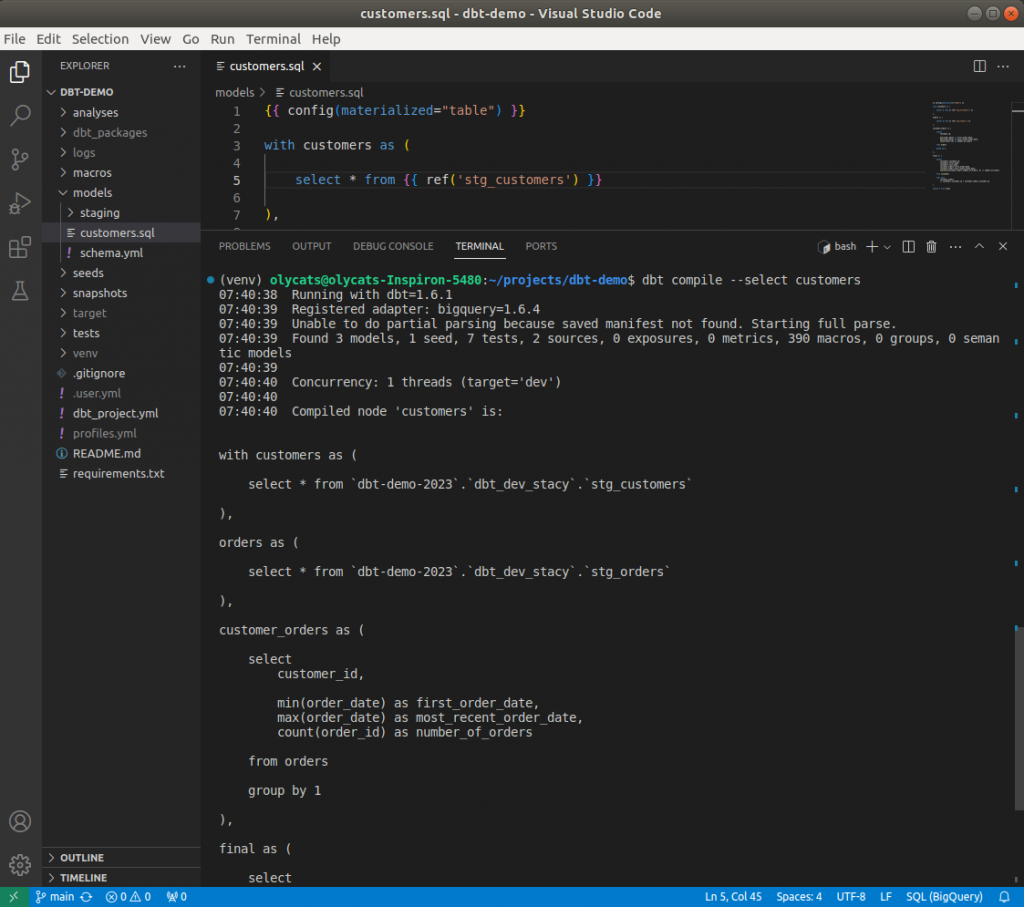Switch to the Output panel tab
Screen dimensions: 1024x907
click(x=312, y=246)
